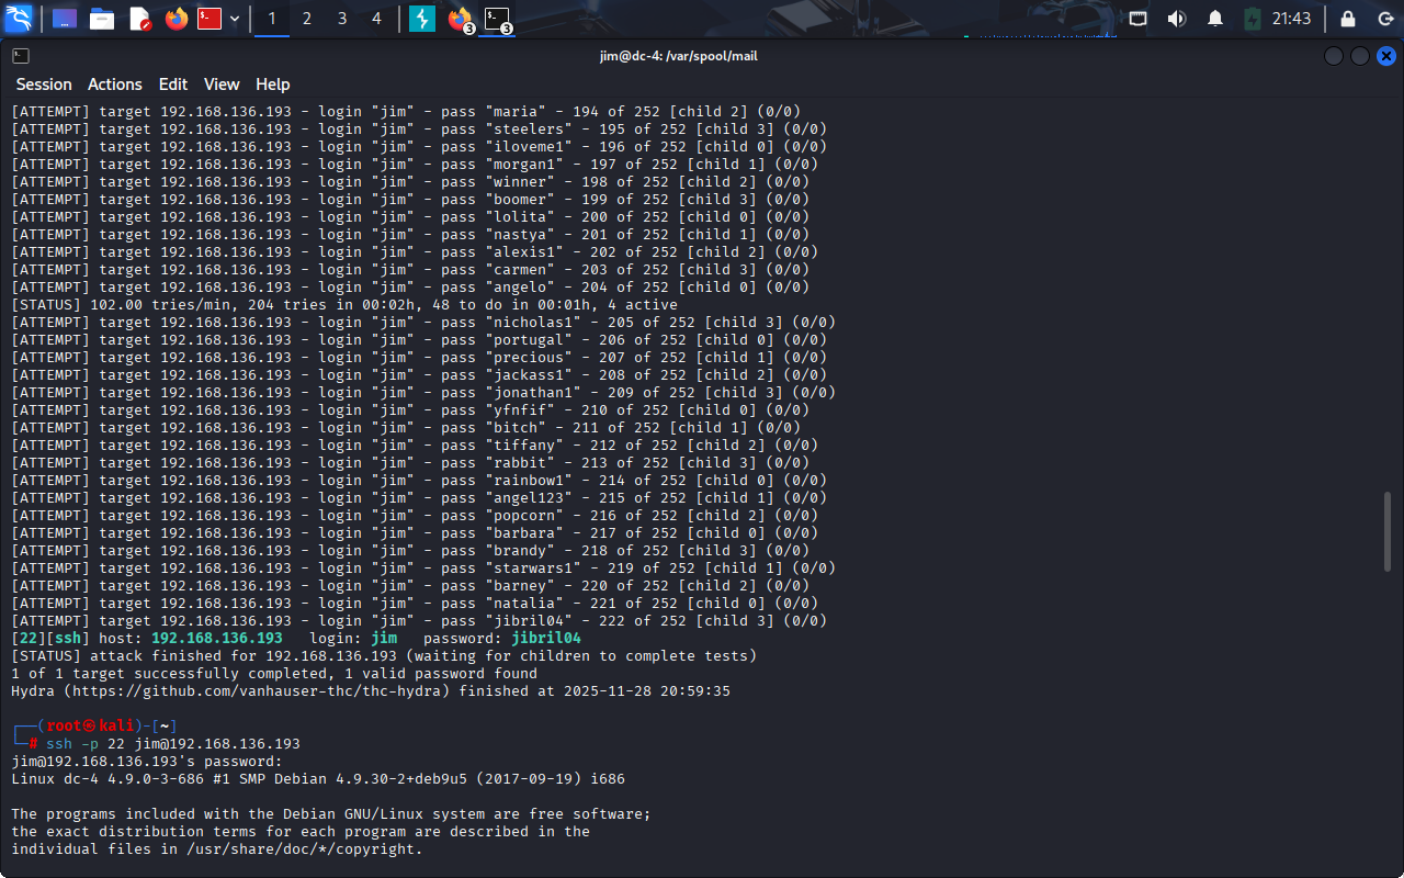Expand the terminal launcher dropdown arrow
1404x878 pixels.
coord(234,18)
